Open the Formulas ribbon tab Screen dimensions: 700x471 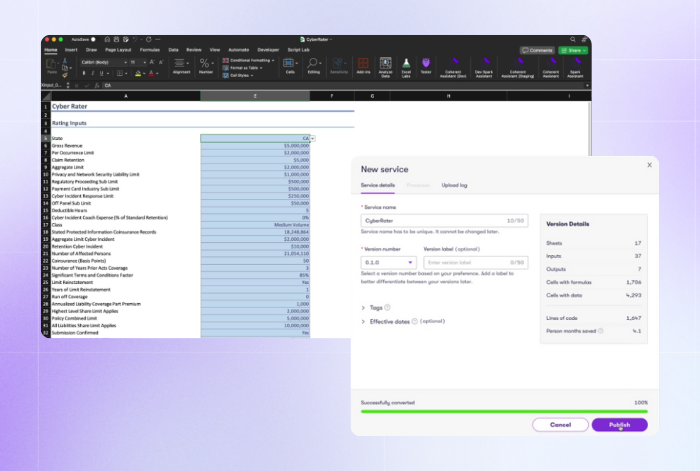click(x=150, y=50)
